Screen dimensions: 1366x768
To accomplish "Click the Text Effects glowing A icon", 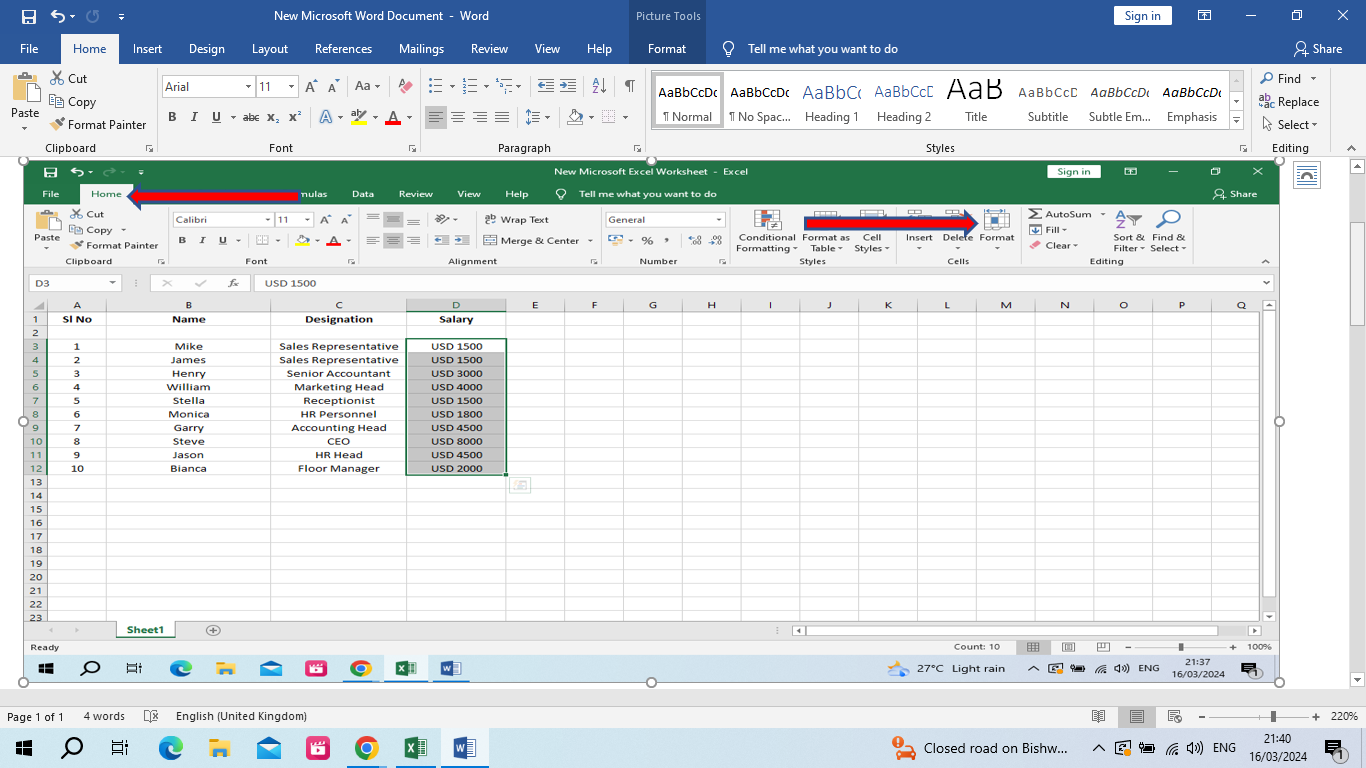I will tap(326, 117).
